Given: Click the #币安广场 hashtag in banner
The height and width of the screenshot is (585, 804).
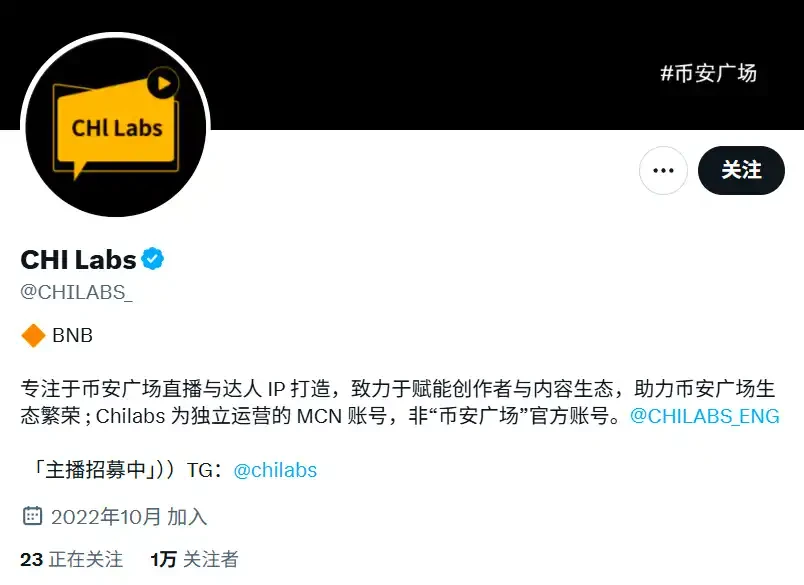Looking at the screenshot, I should 708,73.
